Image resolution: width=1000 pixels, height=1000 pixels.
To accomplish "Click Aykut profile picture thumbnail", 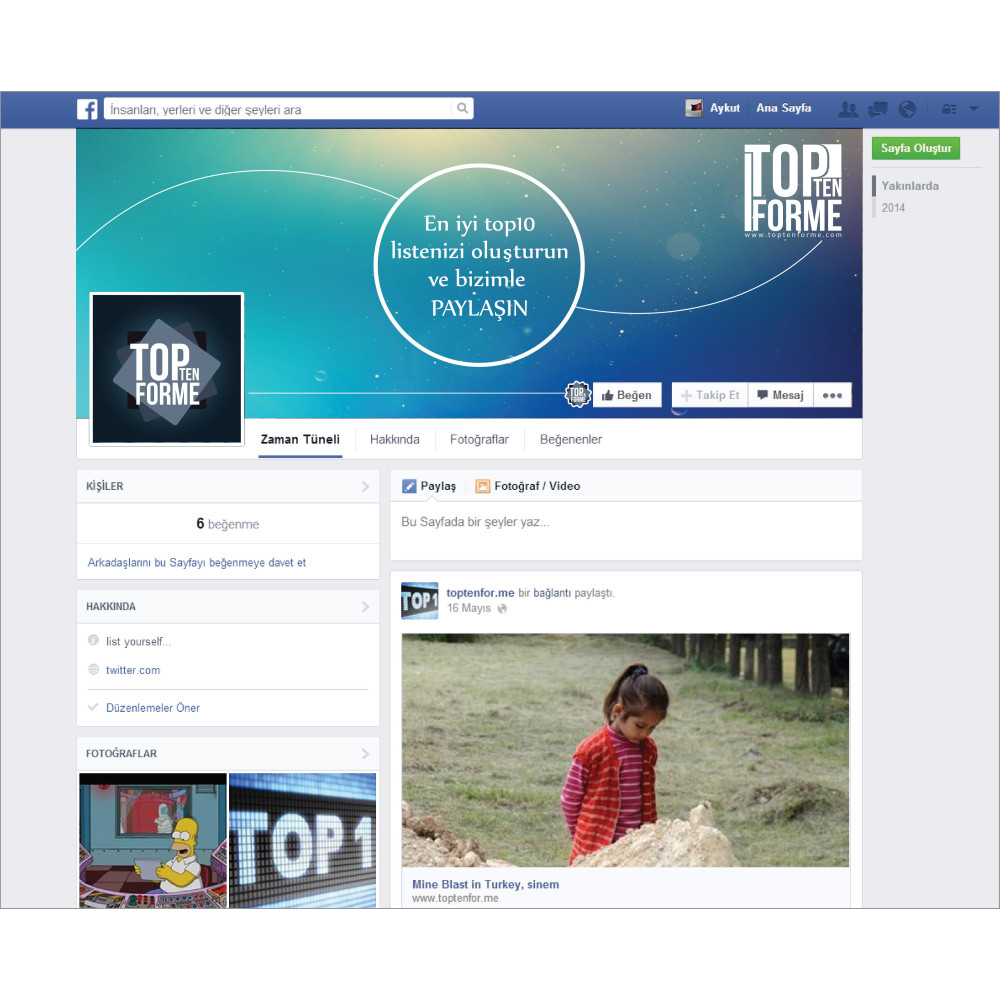I will point(694,108).
